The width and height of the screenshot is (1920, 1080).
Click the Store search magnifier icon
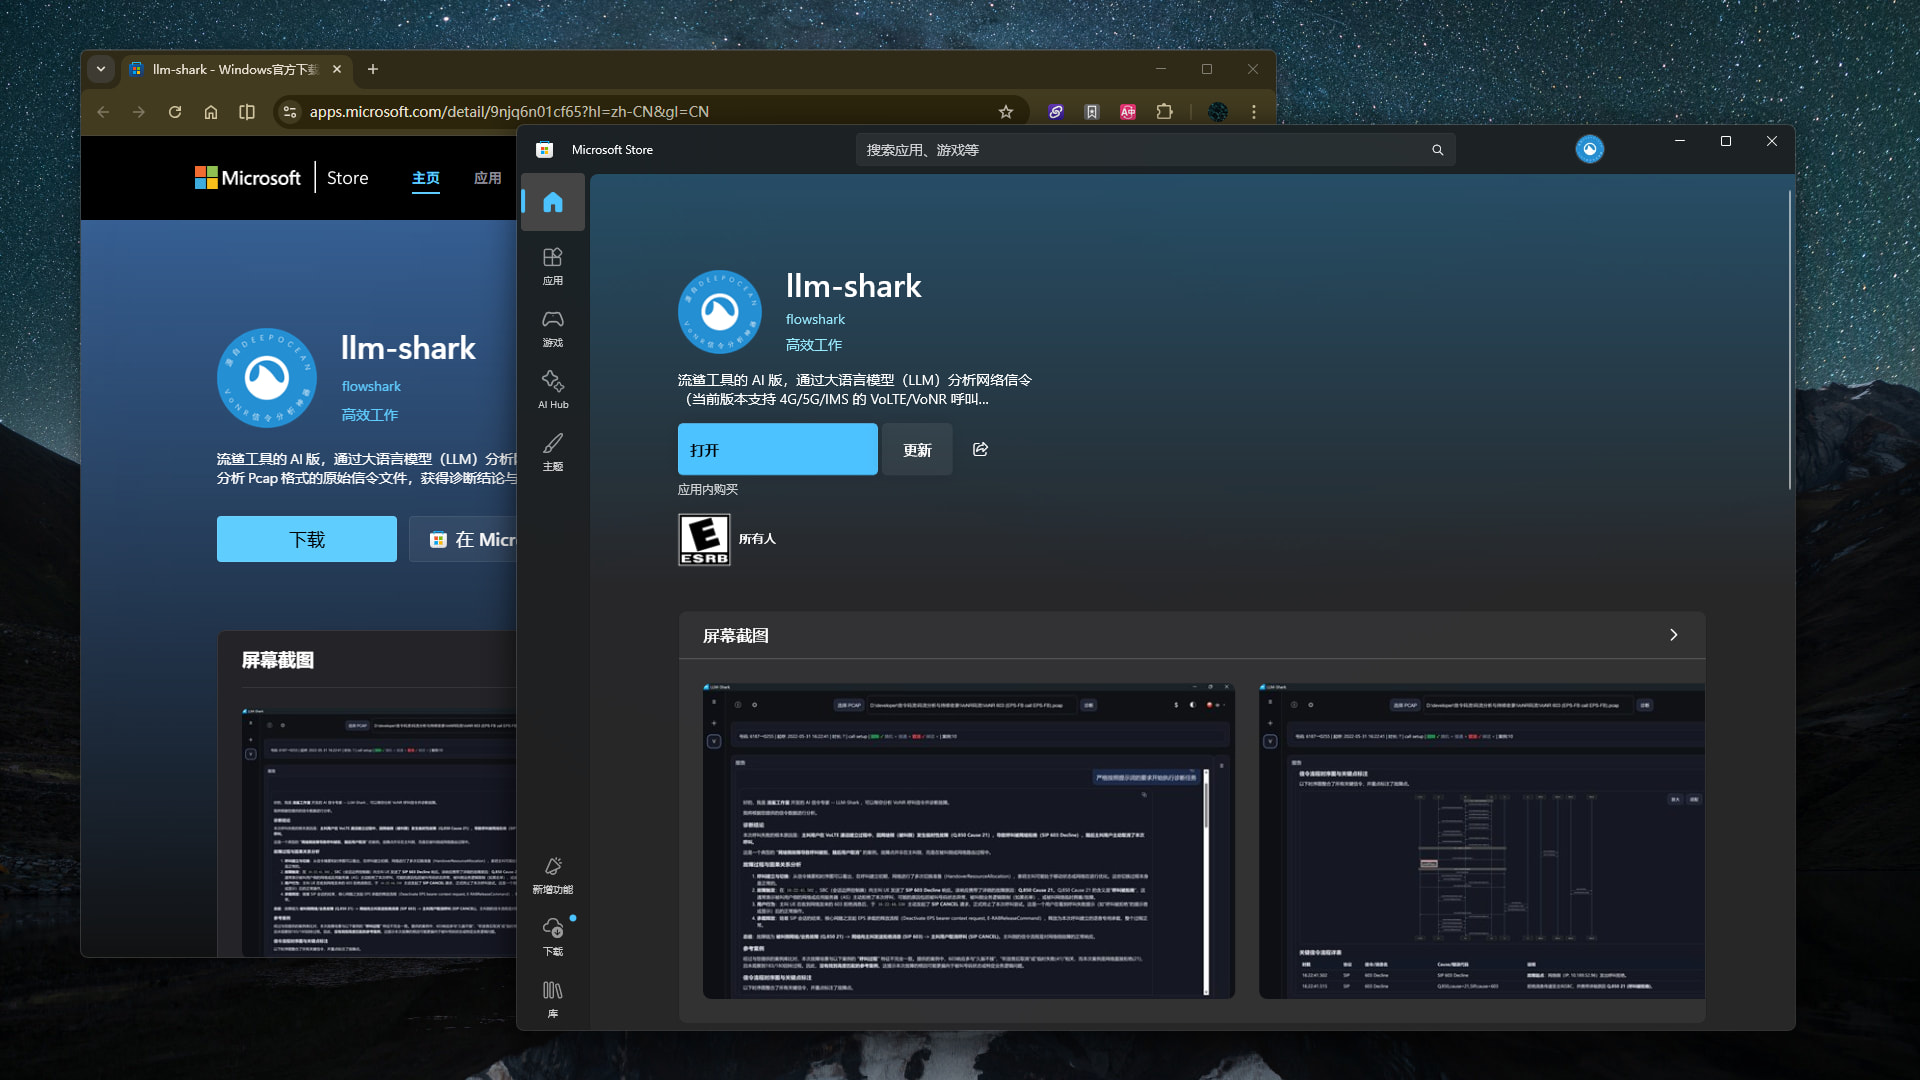pos(1437,150)
